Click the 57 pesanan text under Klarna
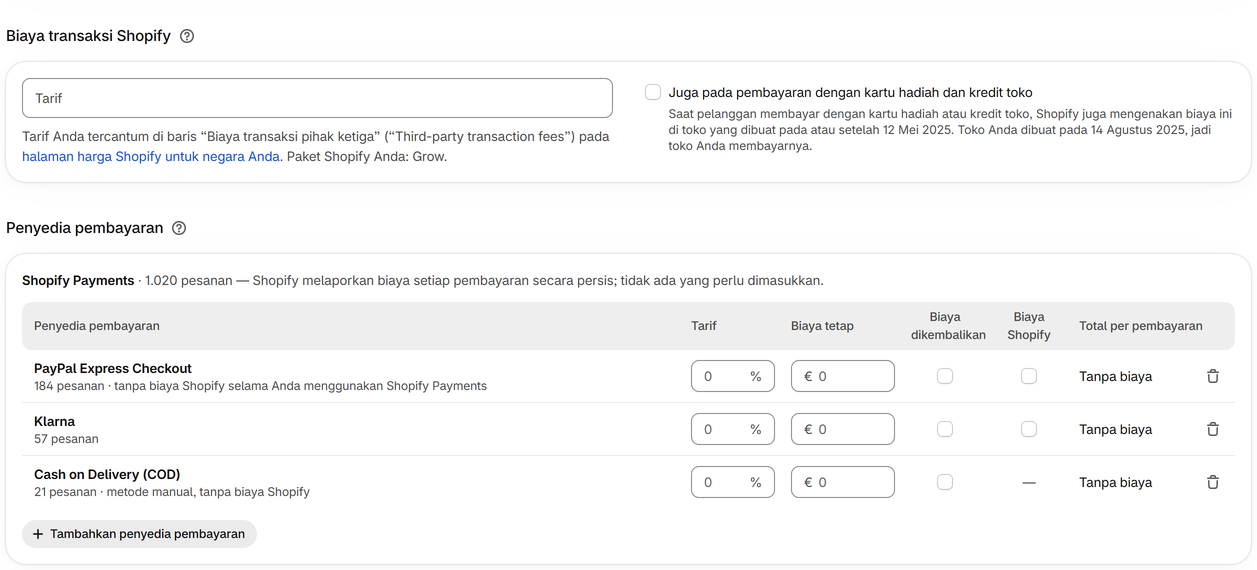Viewport: 1257px width, 570px height. coord(66,439)
